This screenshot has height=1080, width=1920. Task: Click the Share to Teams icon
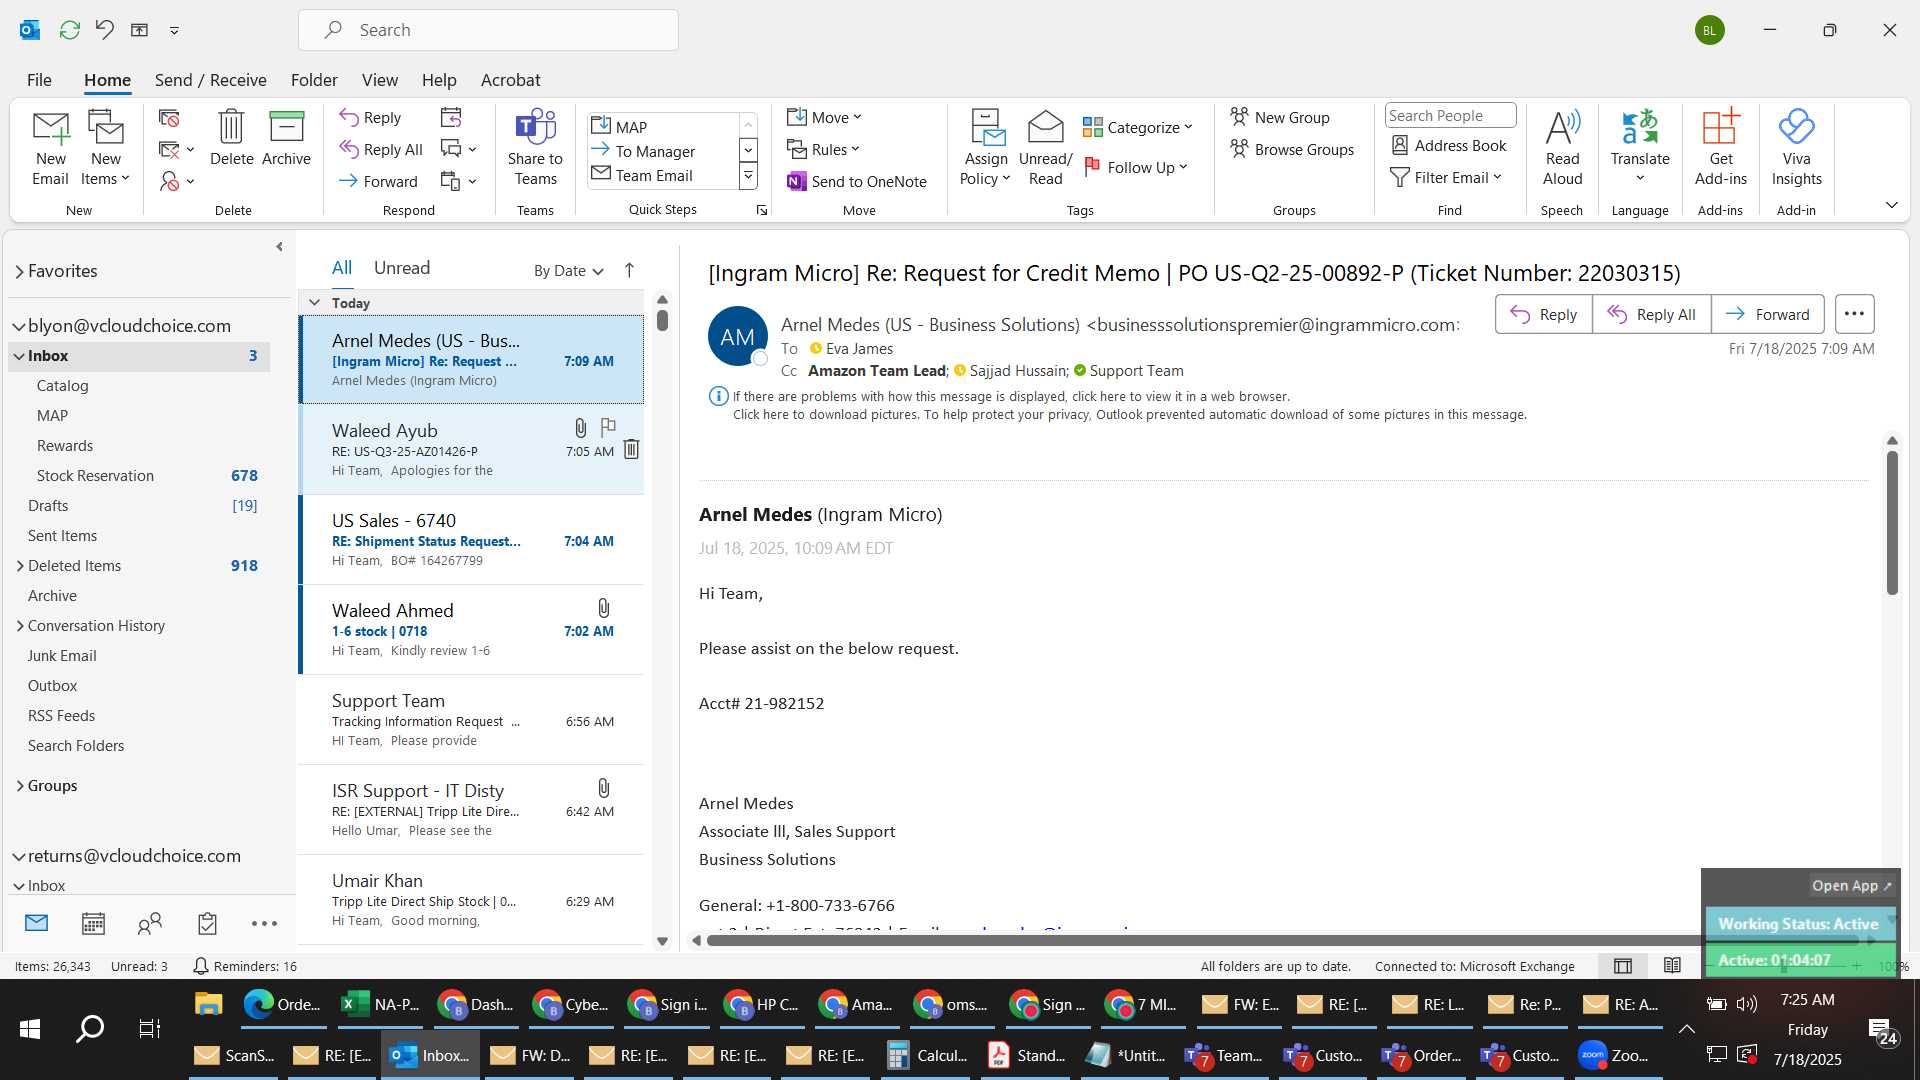tap(535, 127)
